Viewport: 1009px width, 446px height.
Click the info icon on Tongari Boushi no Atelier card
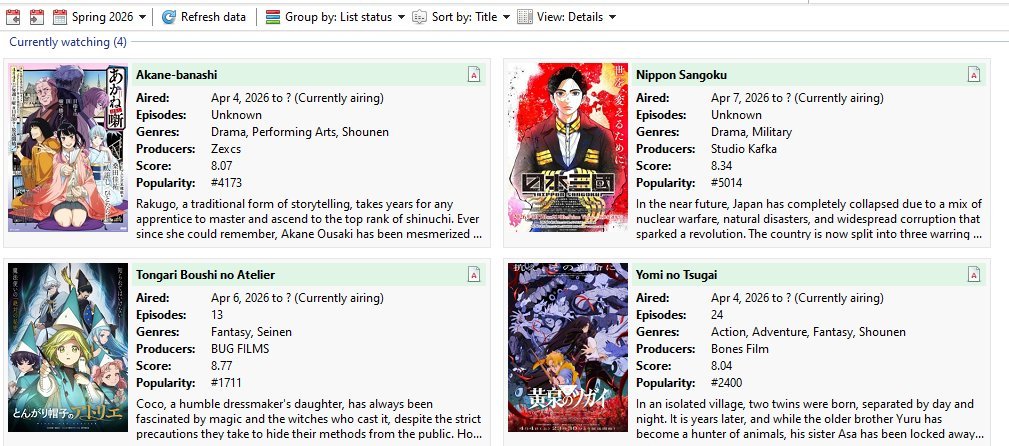pos(474,275)
